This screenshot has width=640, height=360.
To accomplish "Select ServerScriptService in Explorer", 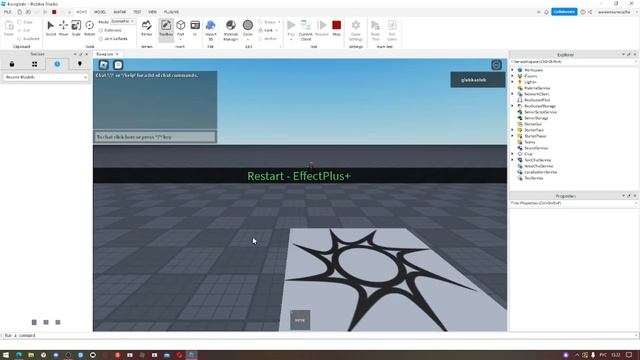I will 540,112.
